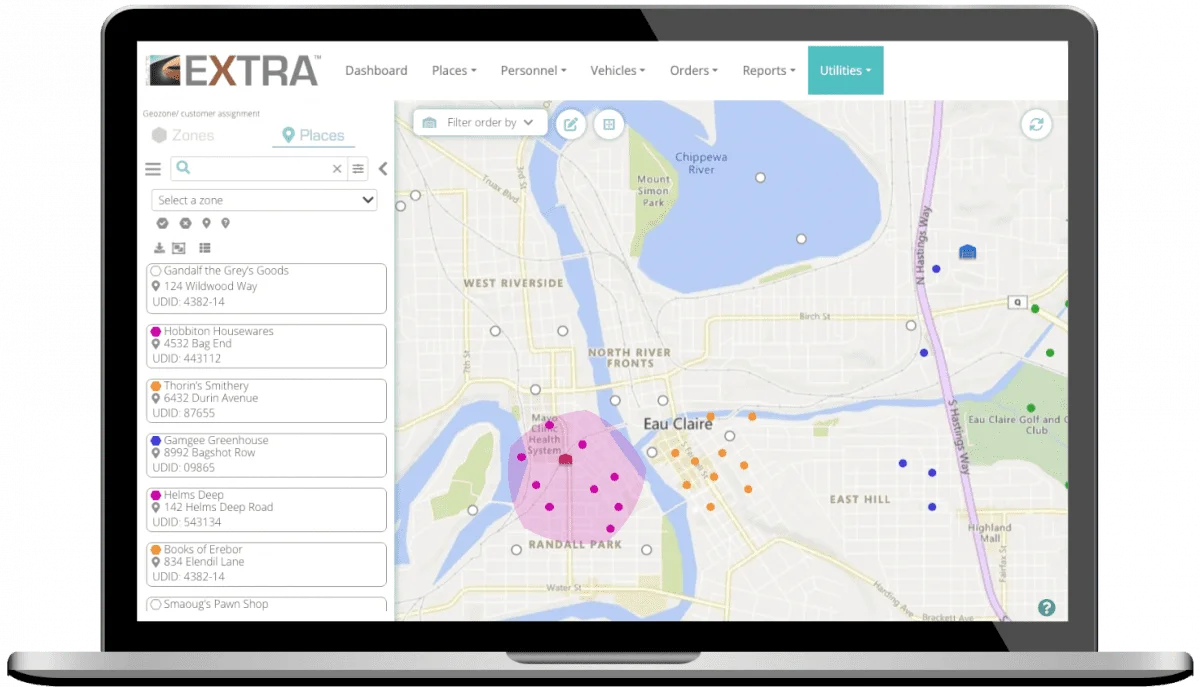Click the map edit pencil button
Viewport: 1200px width, 687px height.
(571, 124)
